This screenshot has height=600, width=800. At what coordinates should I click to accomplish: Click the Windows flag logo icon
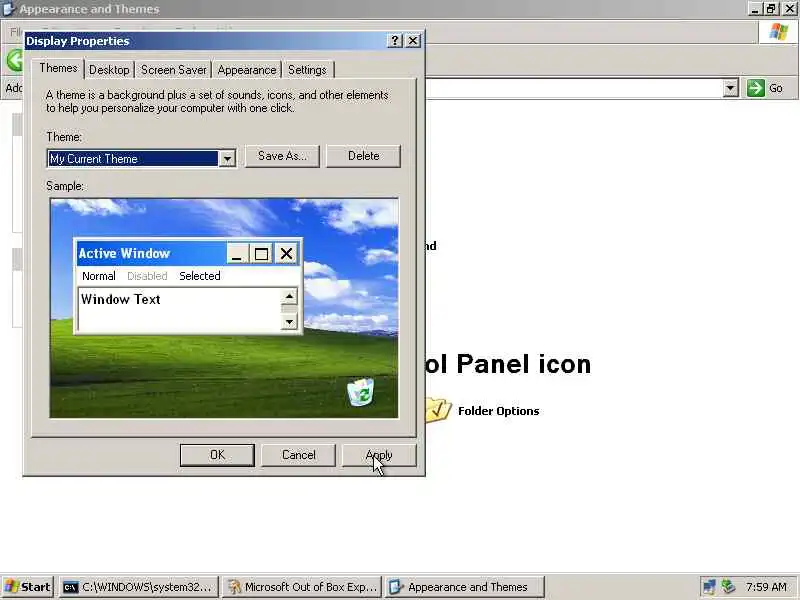pyautogui.click(x=778, y=32)
